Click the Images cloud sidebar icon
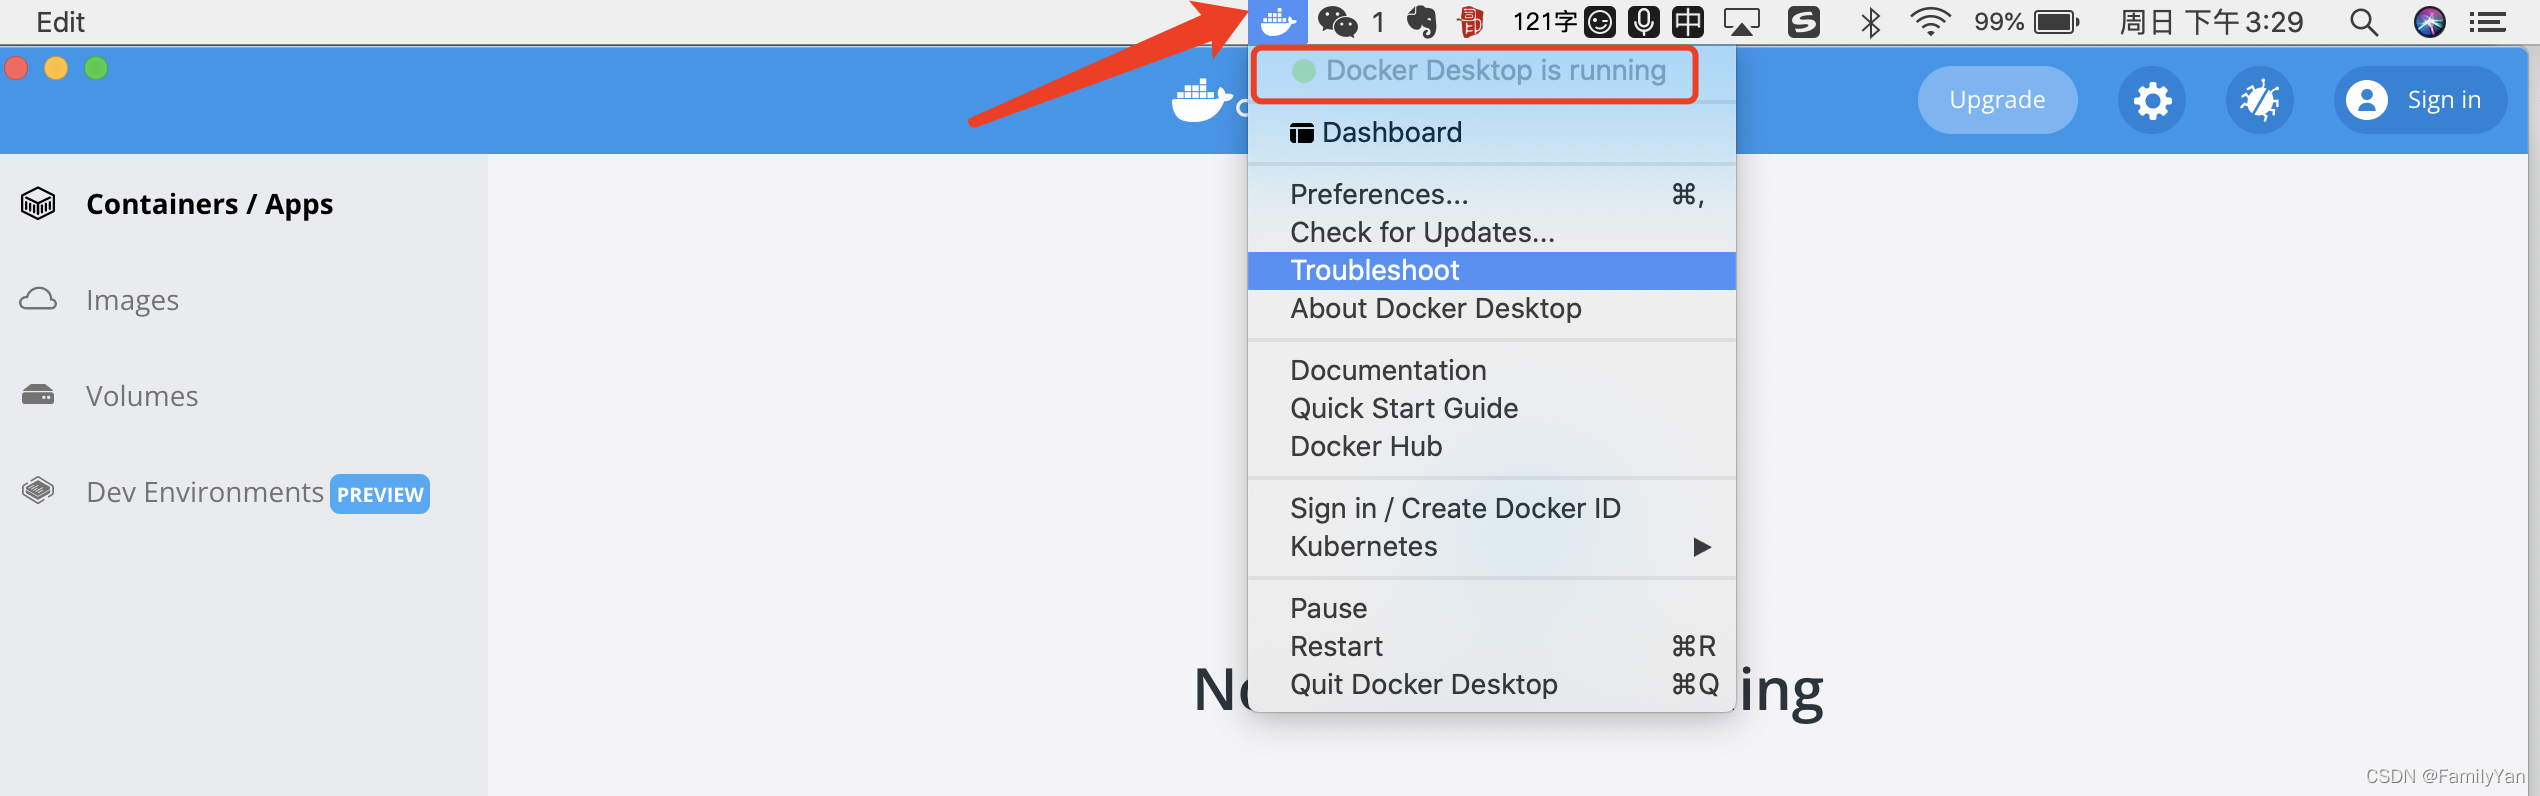This screenshot has width=2540, height=796. click(x=38, y=299)
